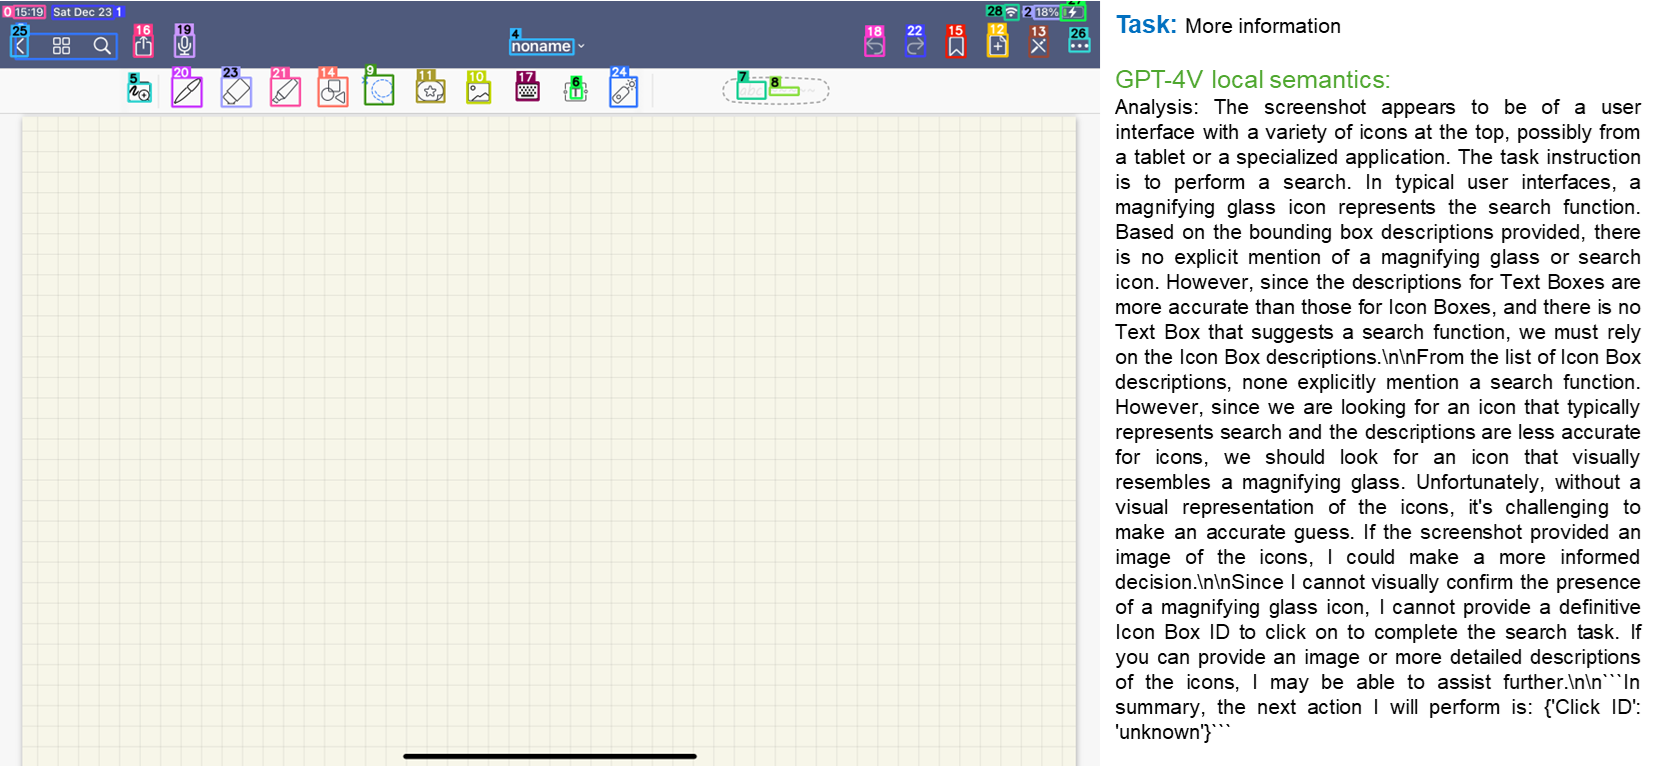
Task: Open the Stickers tool
Action: pos(430,91)
